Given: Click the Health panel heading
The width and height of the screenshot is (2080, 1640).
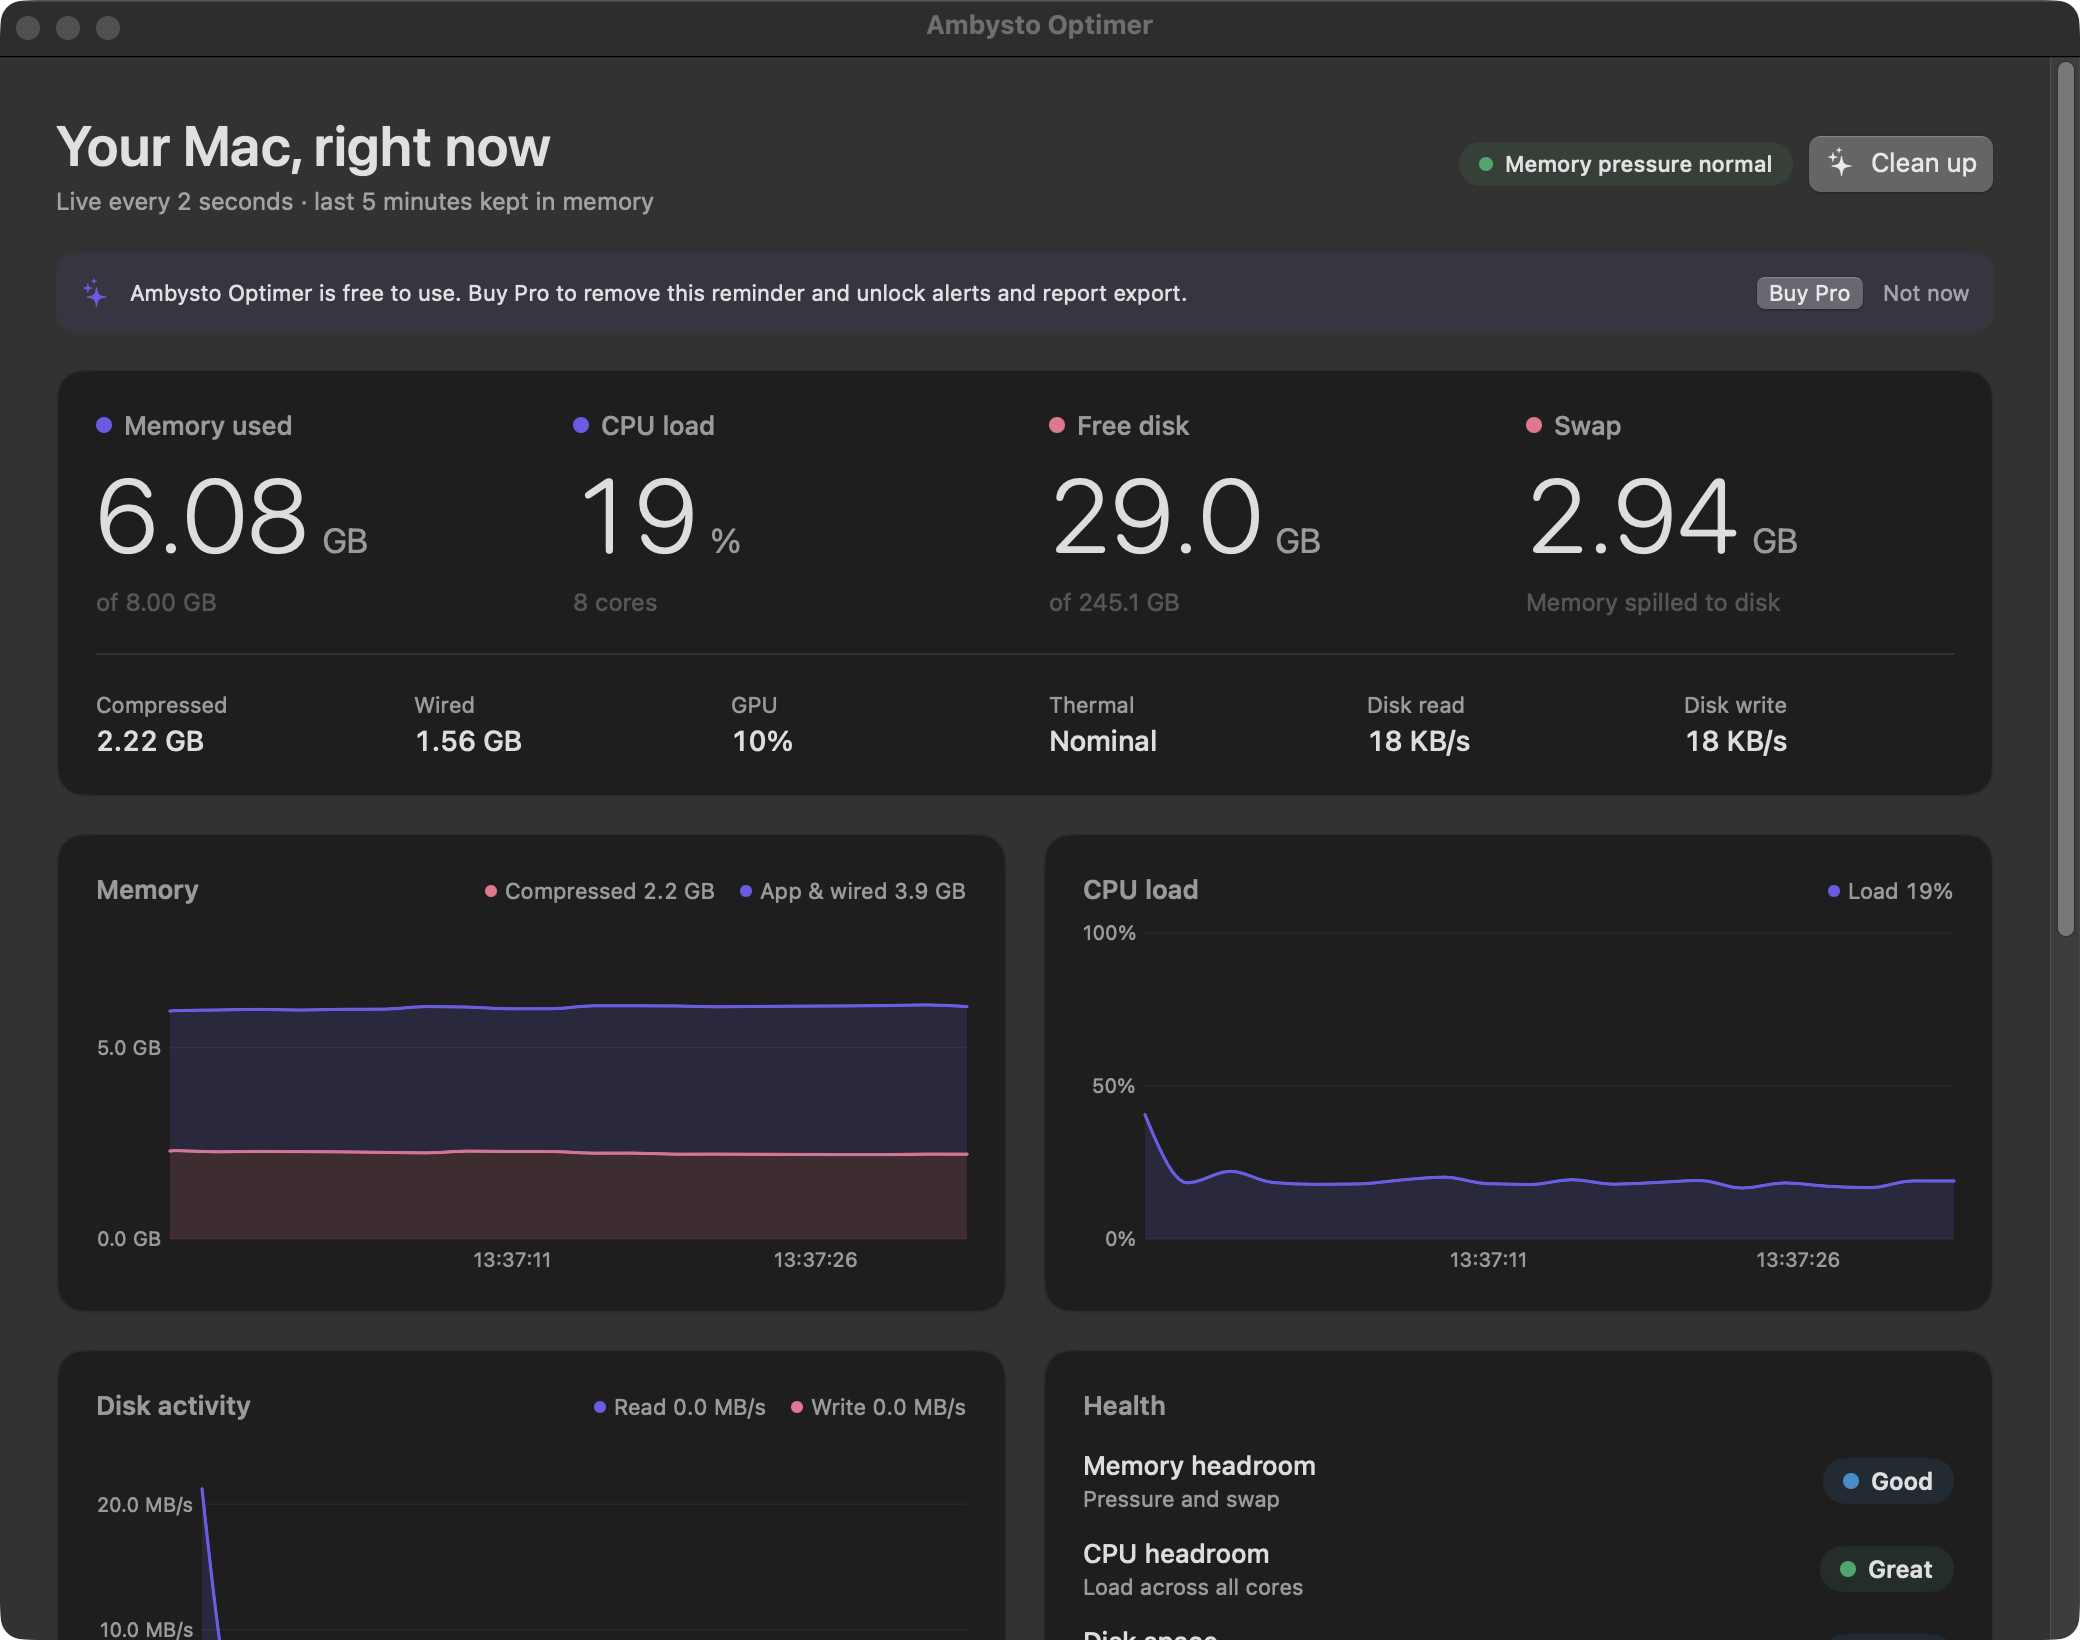Looking at the screenshot, I should (1124, 1406).
